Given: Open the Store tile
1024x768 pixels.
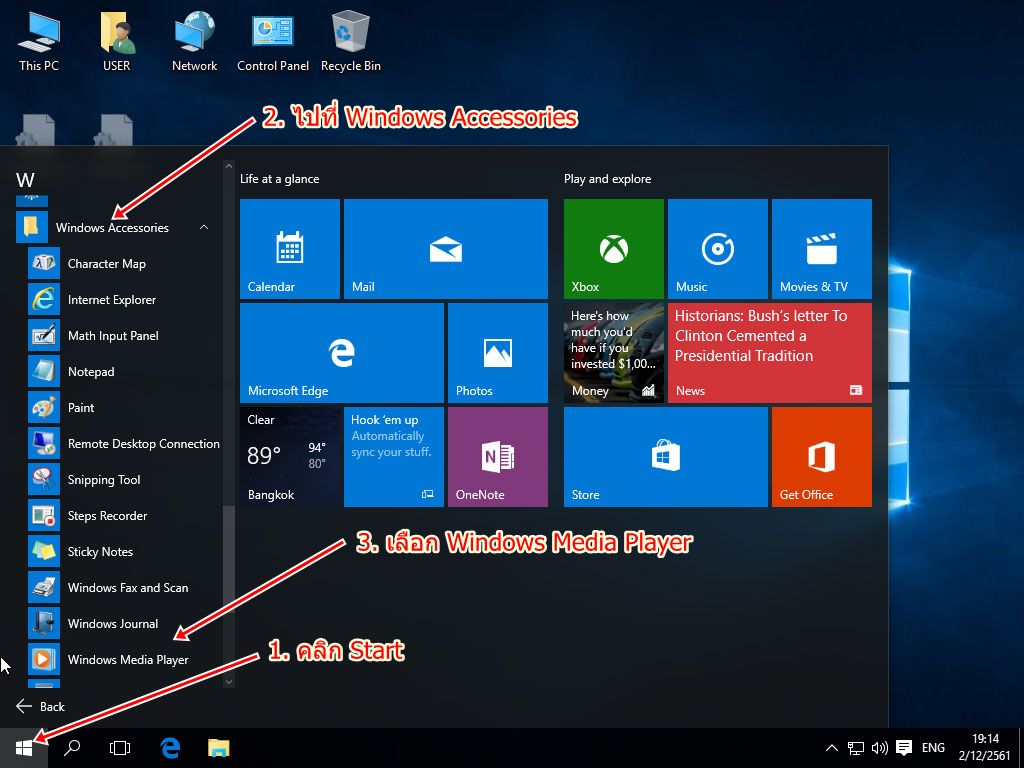Looking at the screenshot, I should click(665, 457).
